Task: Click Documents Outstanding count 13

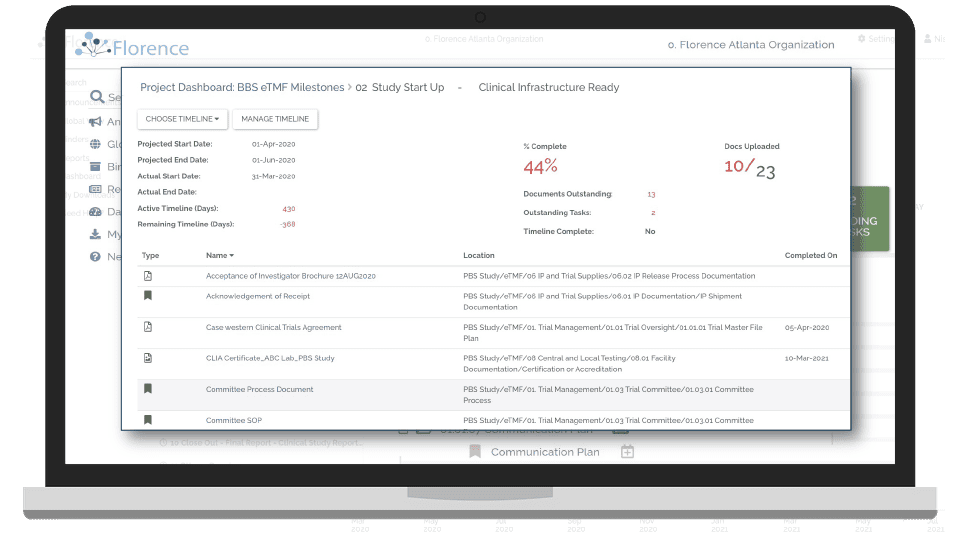Action: click(651, 194)
